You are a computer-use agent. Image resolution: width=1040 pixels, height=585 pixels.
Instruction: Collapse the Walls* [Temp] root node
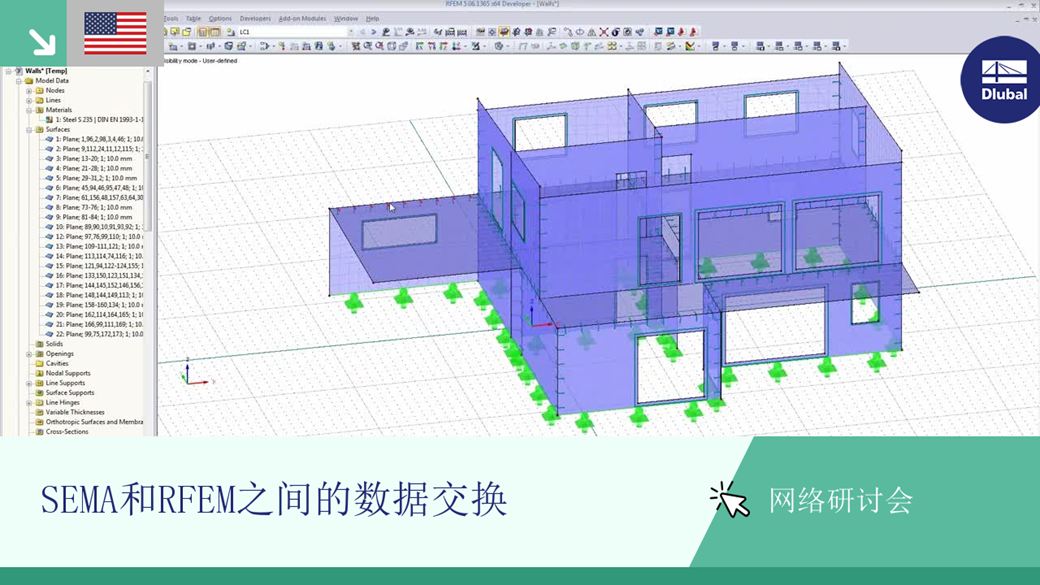[x=9, y=71]
